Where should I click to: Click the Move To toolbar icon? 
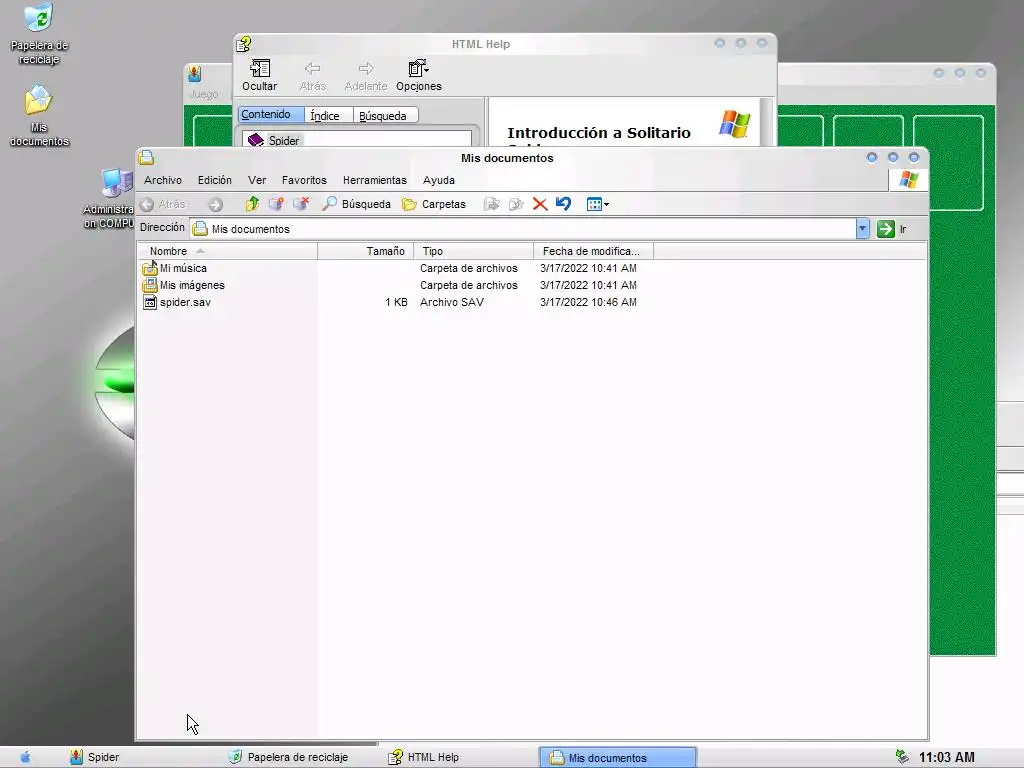pos(491,204)
